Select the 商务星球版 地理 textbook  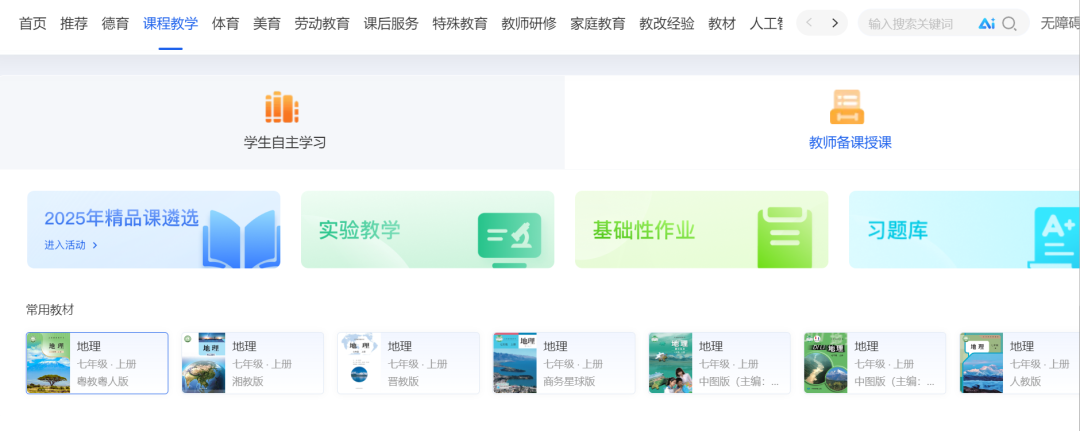tap(564, 363)
